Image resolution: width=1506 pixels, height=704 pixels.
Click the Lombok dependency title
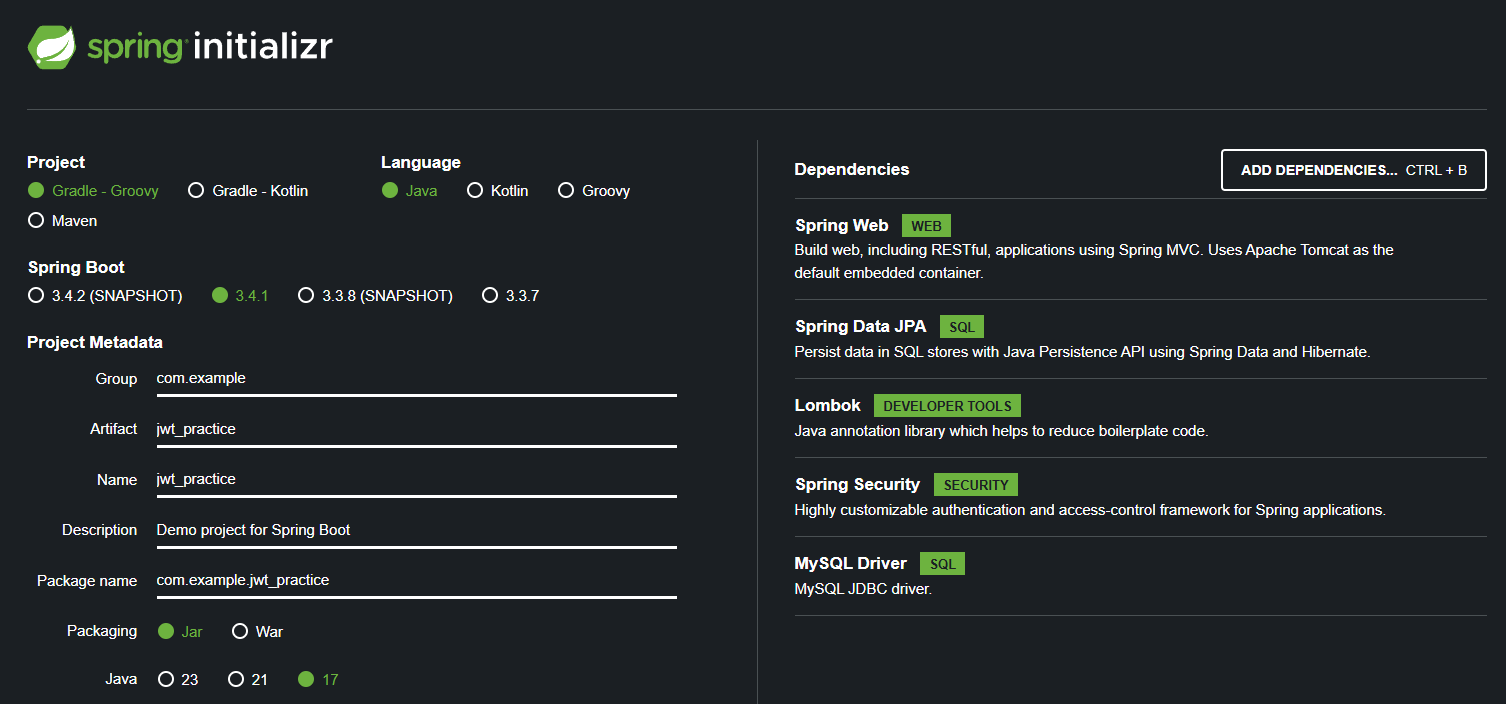pos(828,405)
